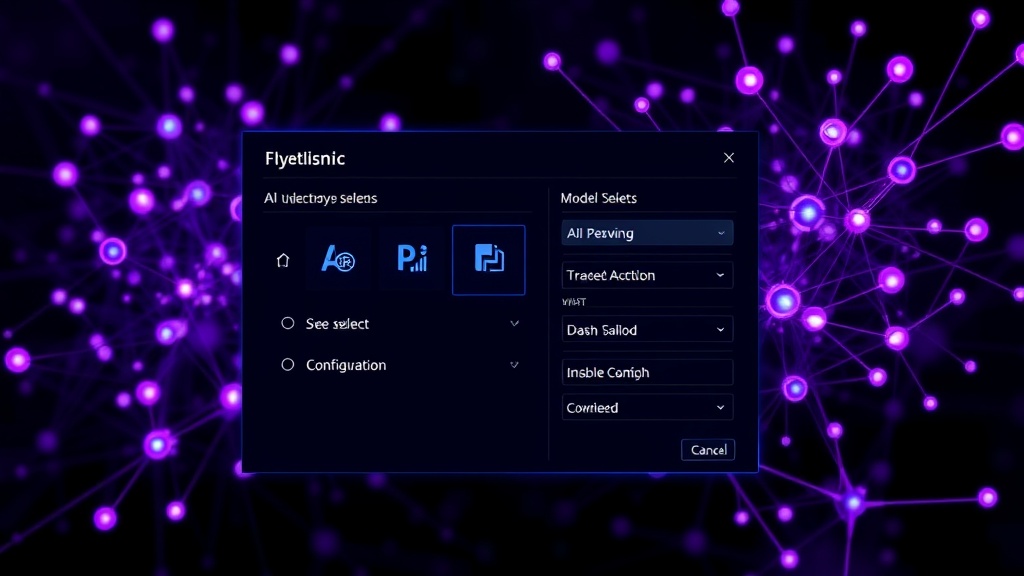Expand the 'See select' row chevron
Screen dimensions: 1024x576
[x=515, y=323]
